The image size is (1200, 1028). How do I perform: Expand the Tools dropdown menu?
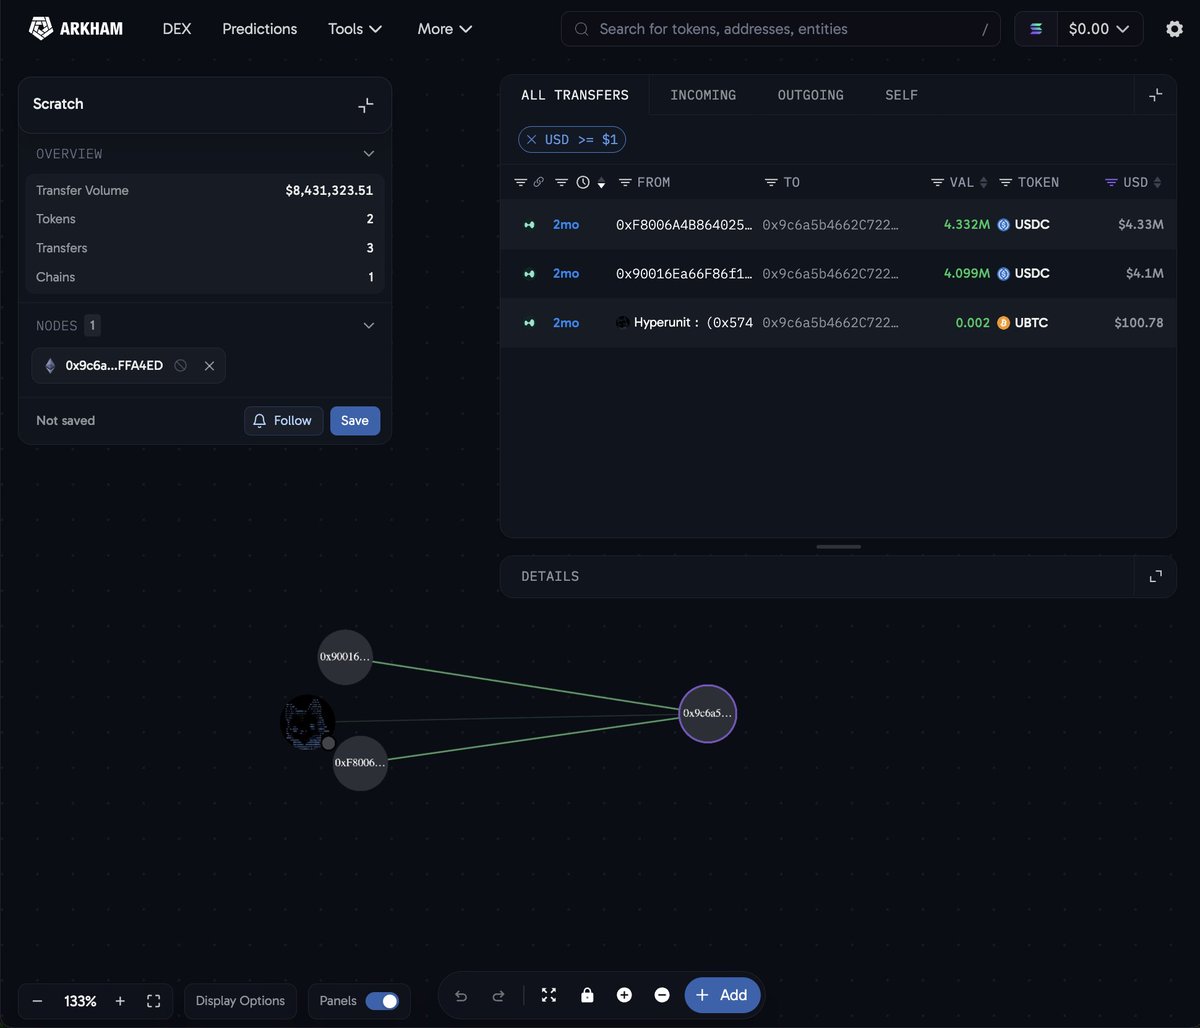point(355,29)
